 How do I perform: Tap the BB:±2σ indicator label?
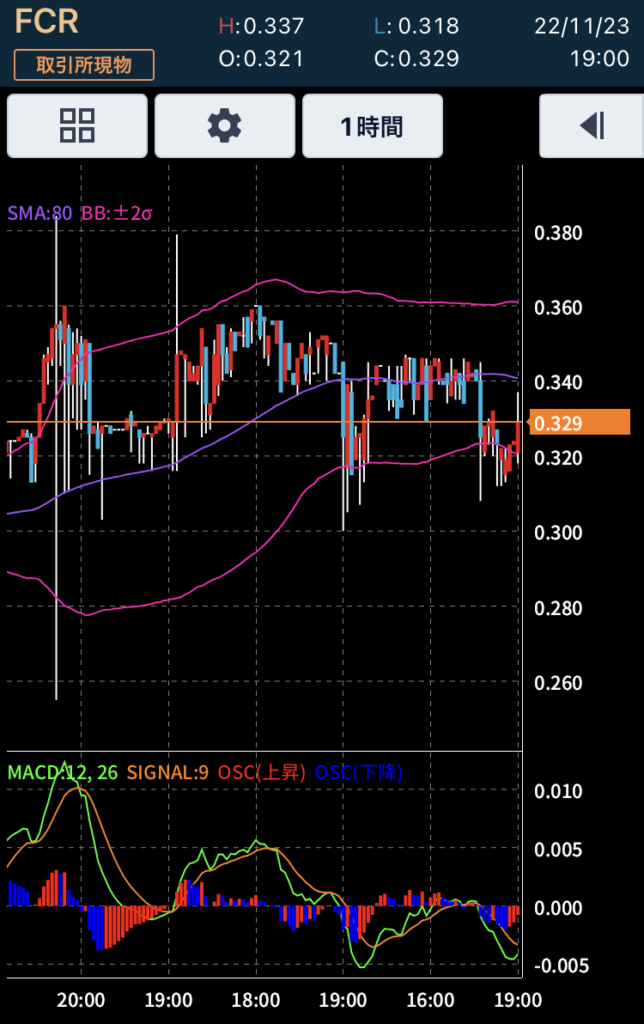click(x=116, y=213)
